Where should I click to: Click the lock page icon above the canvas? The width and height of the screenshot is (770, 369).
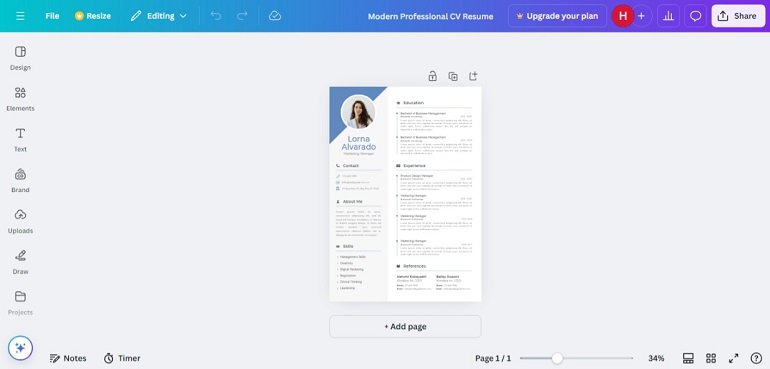pyautogui.click(x=432, y=76)
